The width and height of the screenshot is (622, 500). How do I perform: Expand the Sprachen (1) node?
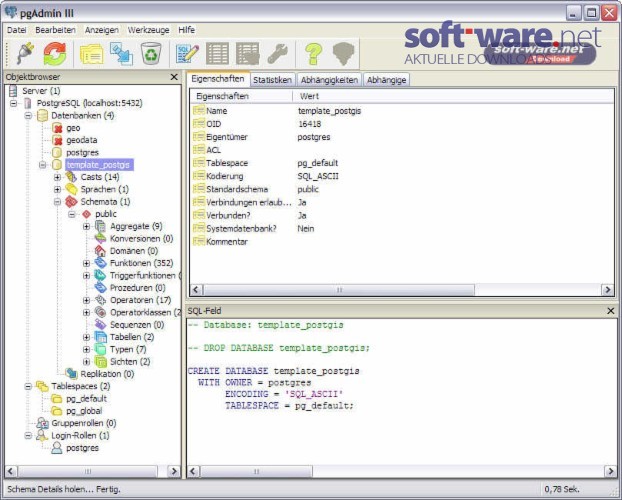[x=58, y=189]
